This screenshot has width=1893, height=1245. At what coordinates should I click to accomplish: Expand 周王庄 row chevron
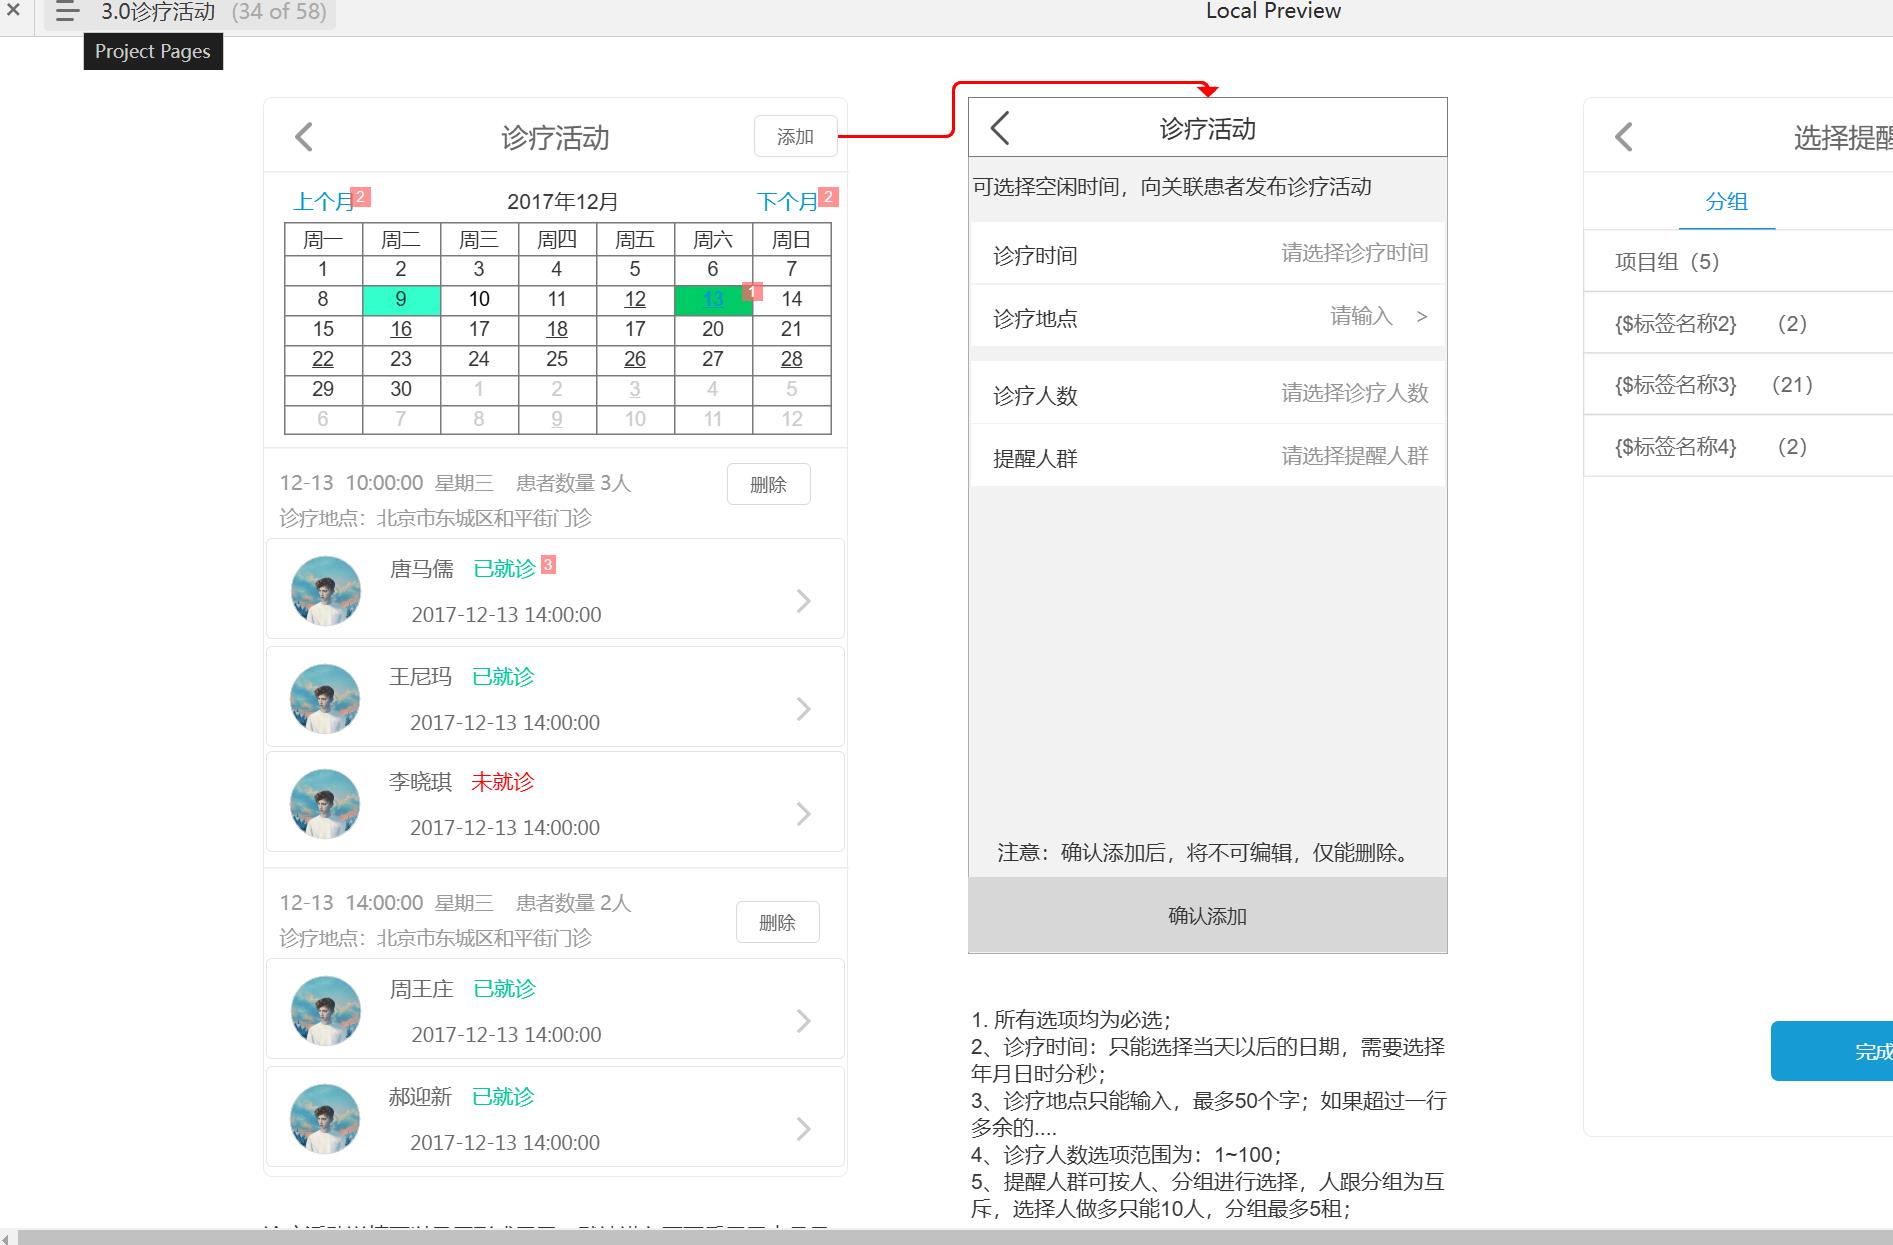803,1021
